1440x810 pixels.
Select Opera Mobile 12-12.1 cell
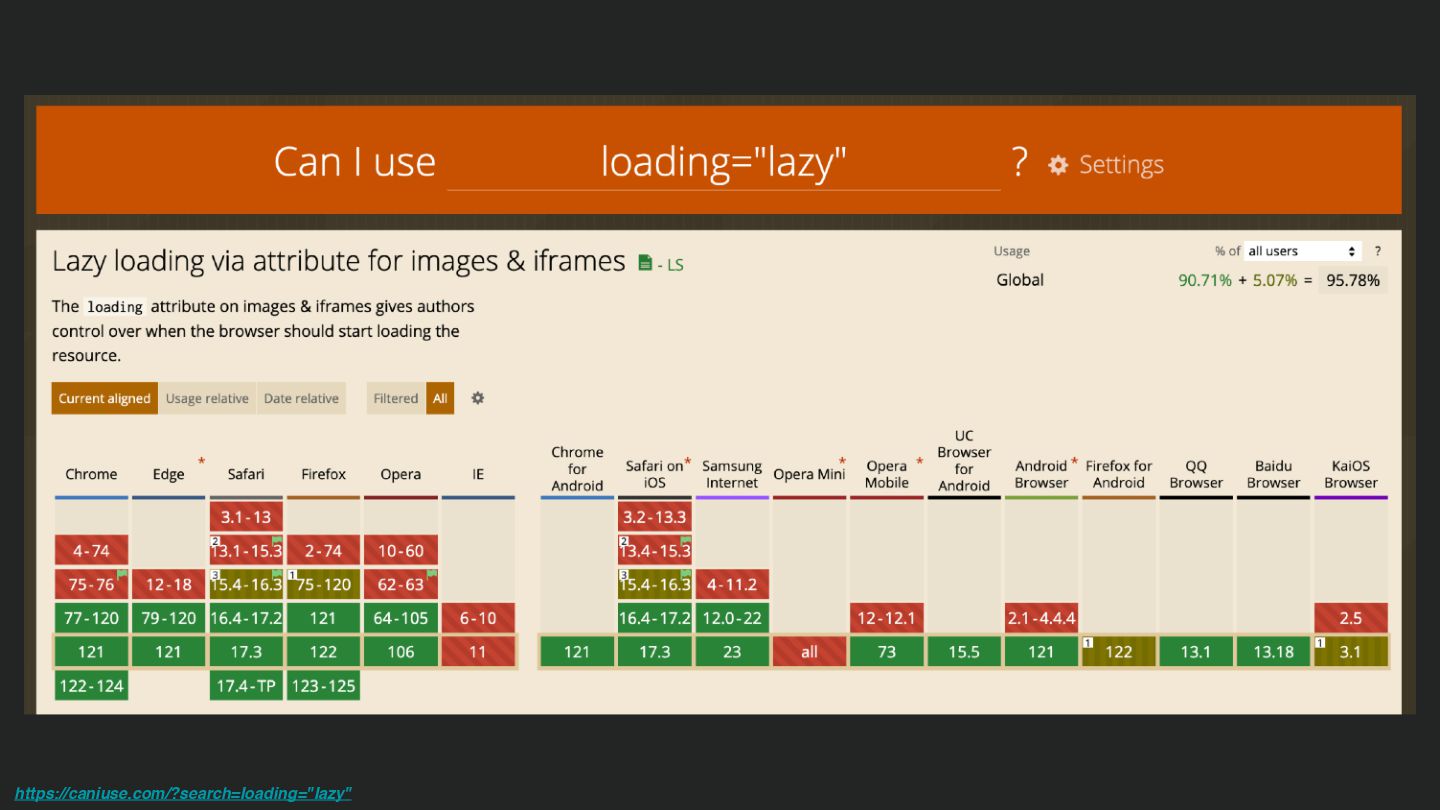[x=887, y=618]
